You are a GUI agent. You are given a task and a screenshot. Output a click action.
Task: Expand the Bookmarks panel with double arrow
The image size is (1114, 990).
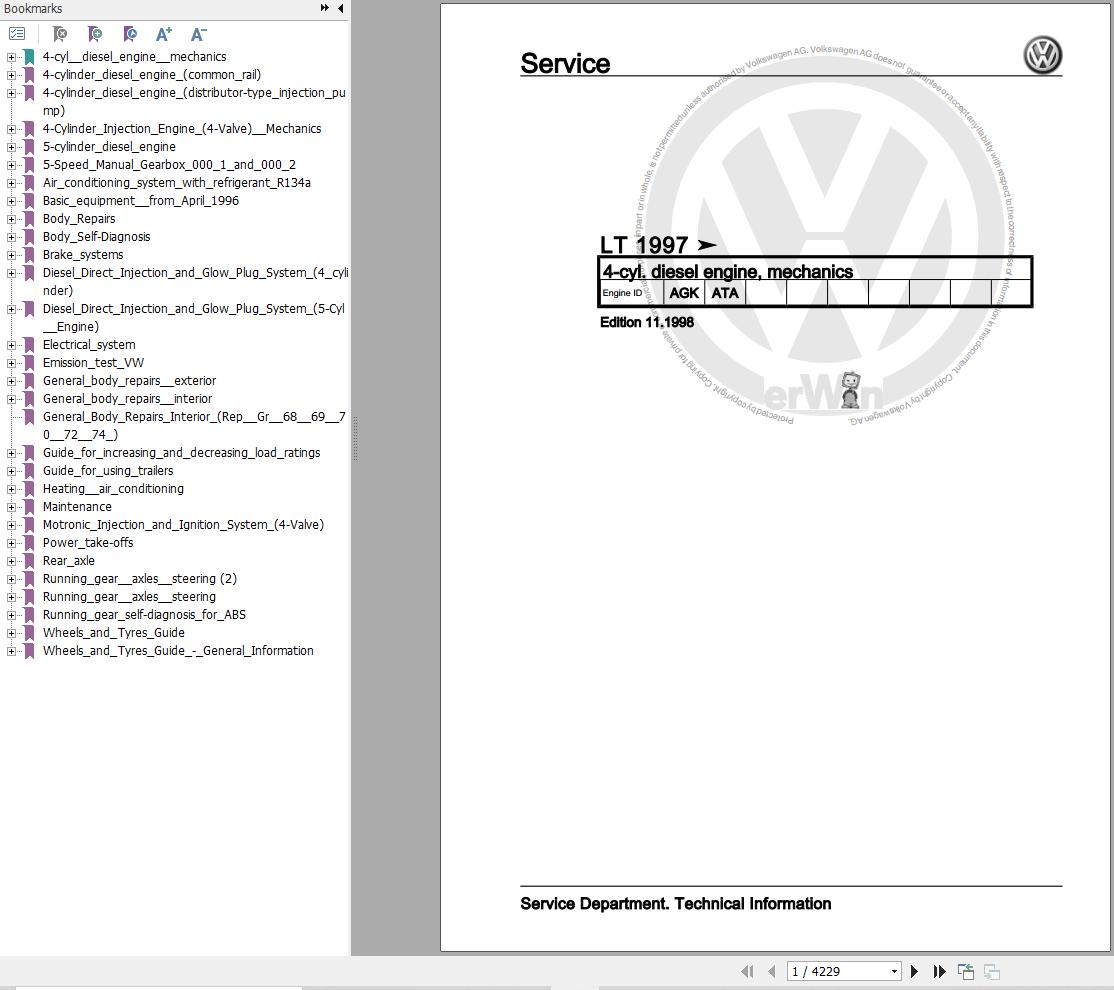325,8
